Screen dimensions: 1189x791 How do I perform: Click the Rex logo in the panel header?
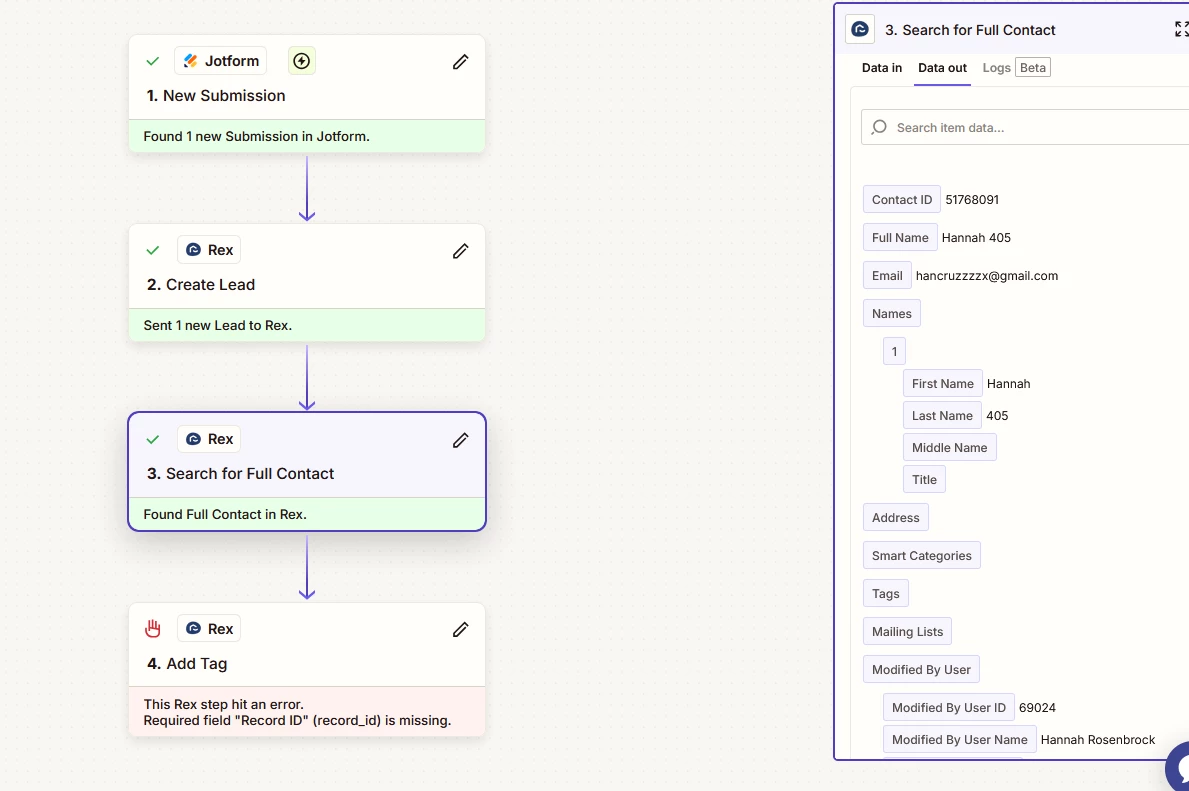860,30
